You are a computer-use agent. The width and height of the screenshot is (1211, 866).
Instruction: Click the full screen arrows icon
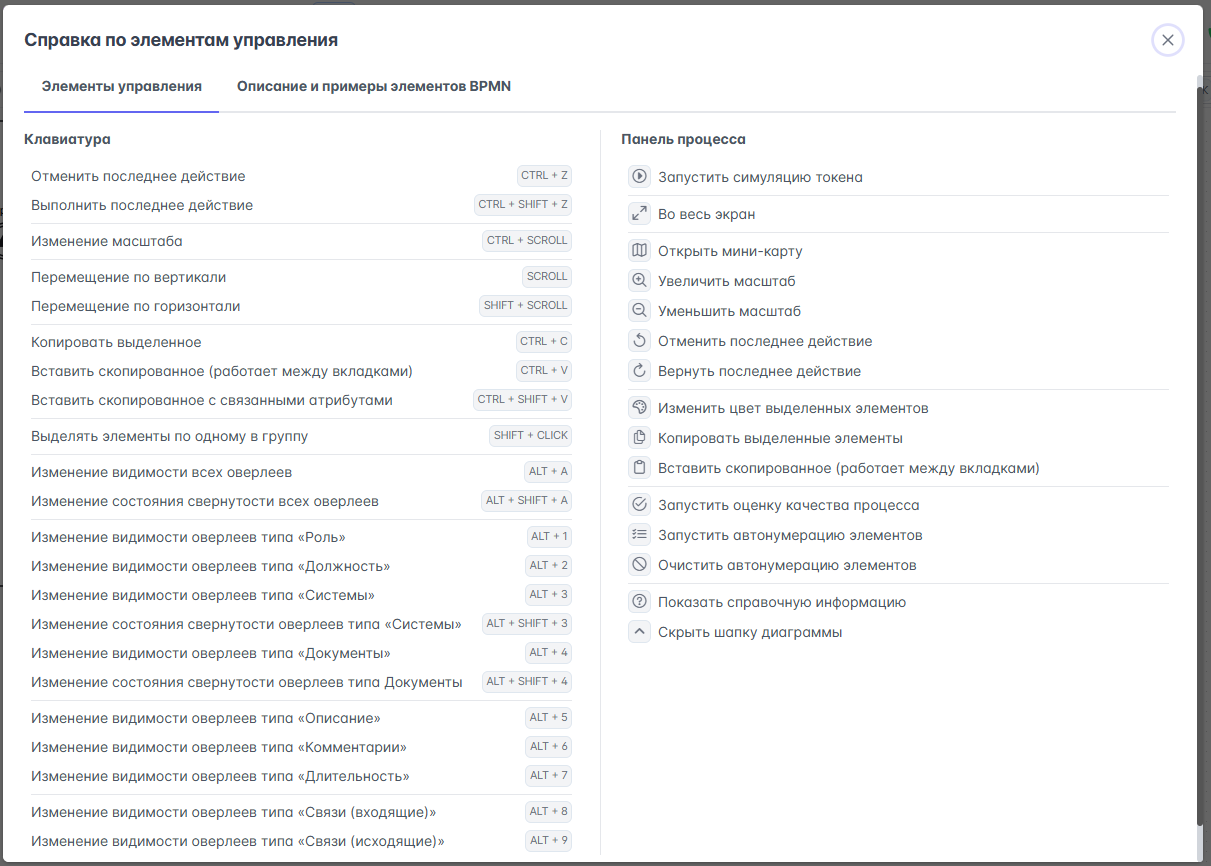coord(639,214)
